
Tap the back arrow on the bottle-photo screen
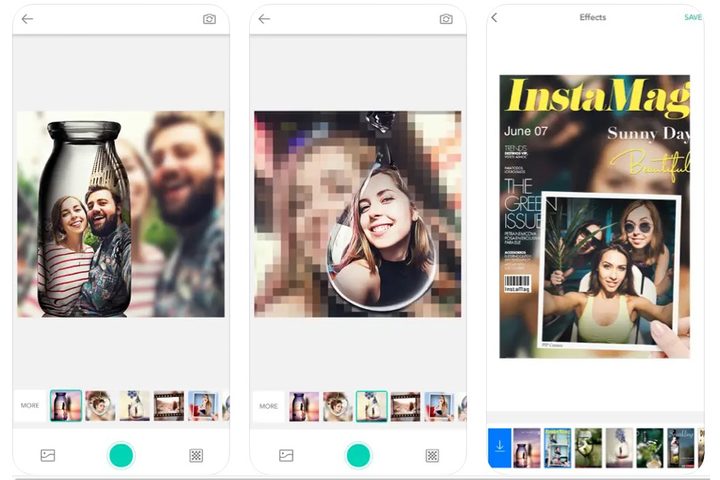tap(28, 19)
